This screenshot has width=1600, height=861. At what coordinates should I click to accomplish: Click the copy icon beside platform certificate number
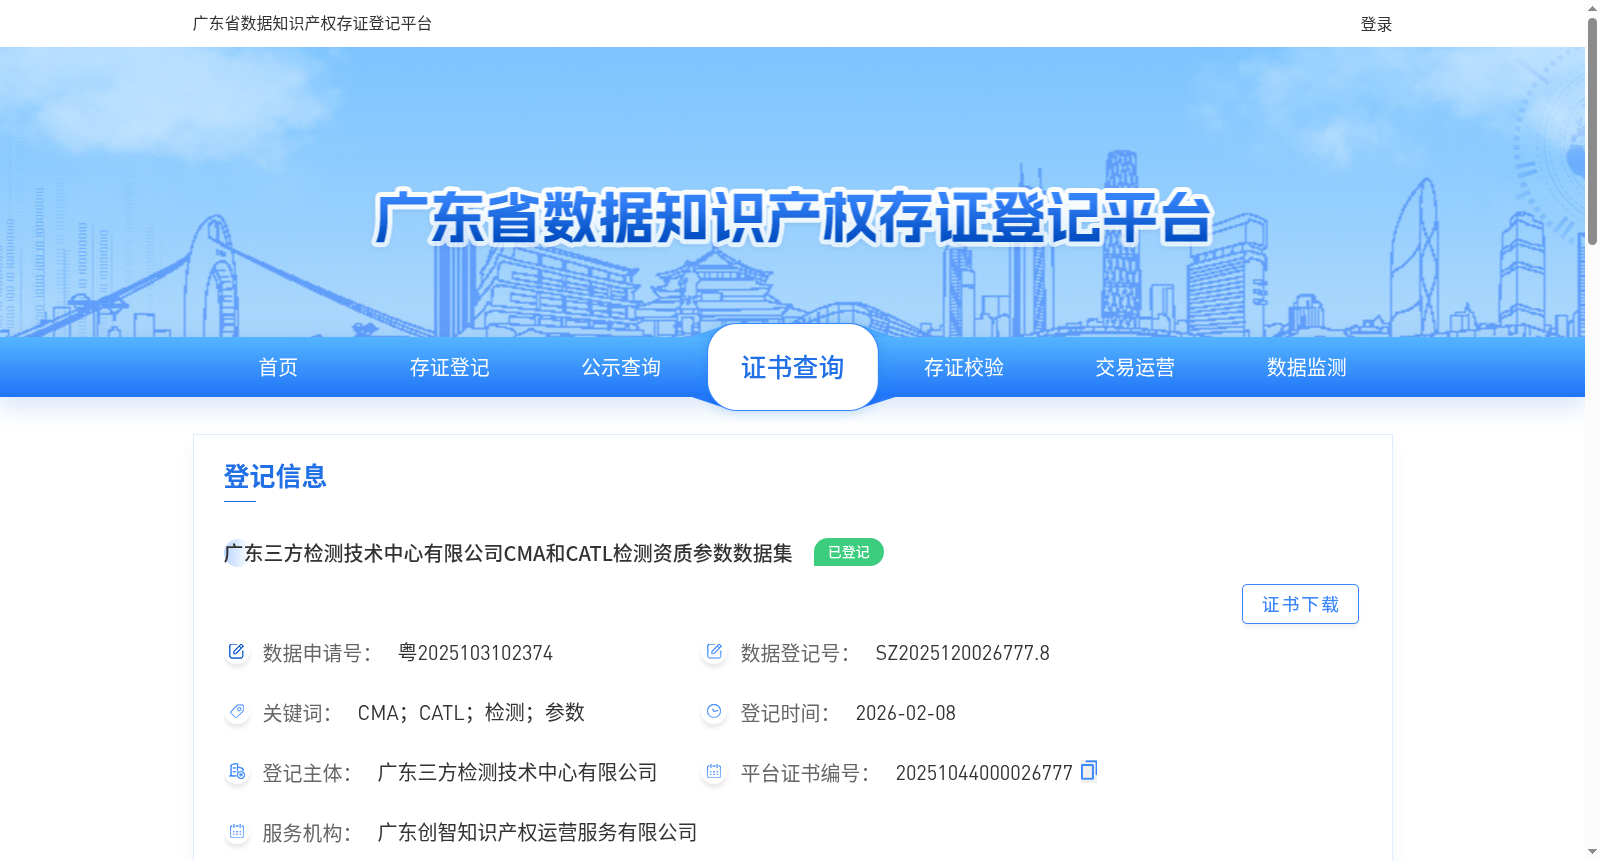tap(1089, 770)
